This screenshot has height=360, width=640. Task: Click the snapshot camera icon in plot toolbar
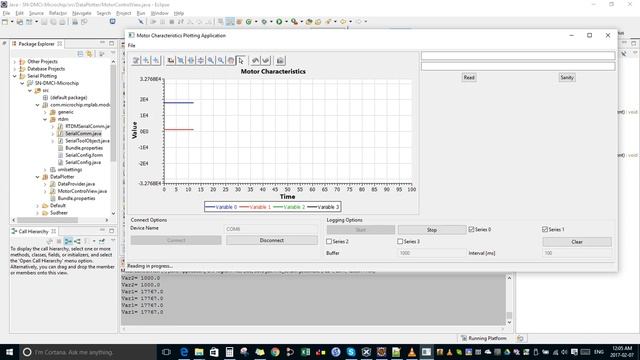click(x=280, y=60)
